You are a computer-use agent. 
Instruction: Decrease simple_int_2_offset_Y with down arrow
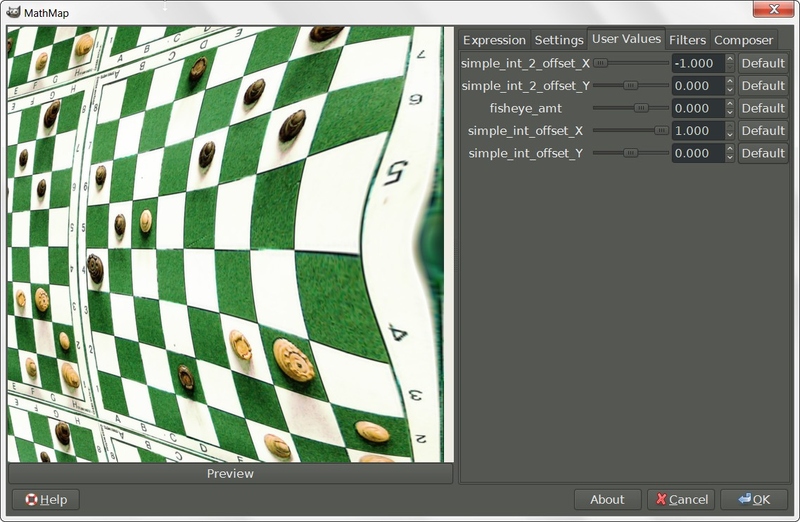click(730, 90)
